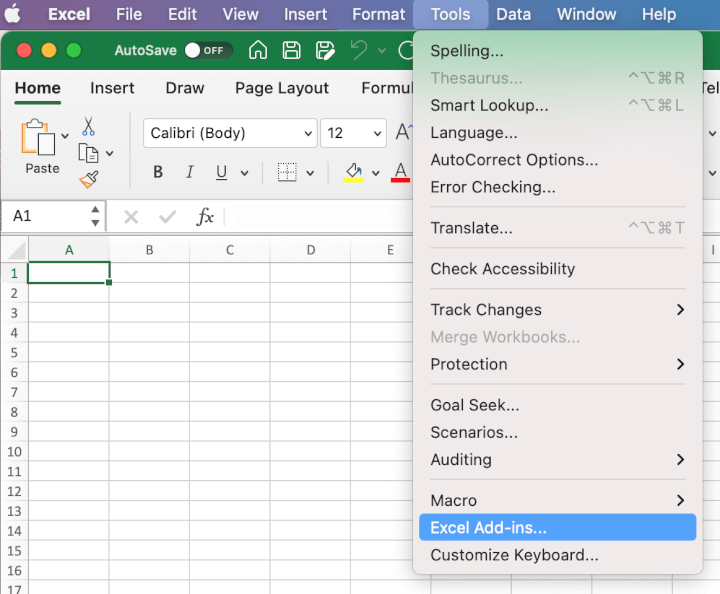Click the Borders icon
This screenshot has width=720, height=594.
coord(287,172)
